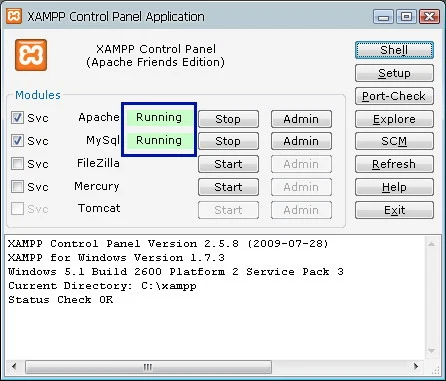
Task: Exit the XAMPP Control Panel
Action: click(394, 210)
